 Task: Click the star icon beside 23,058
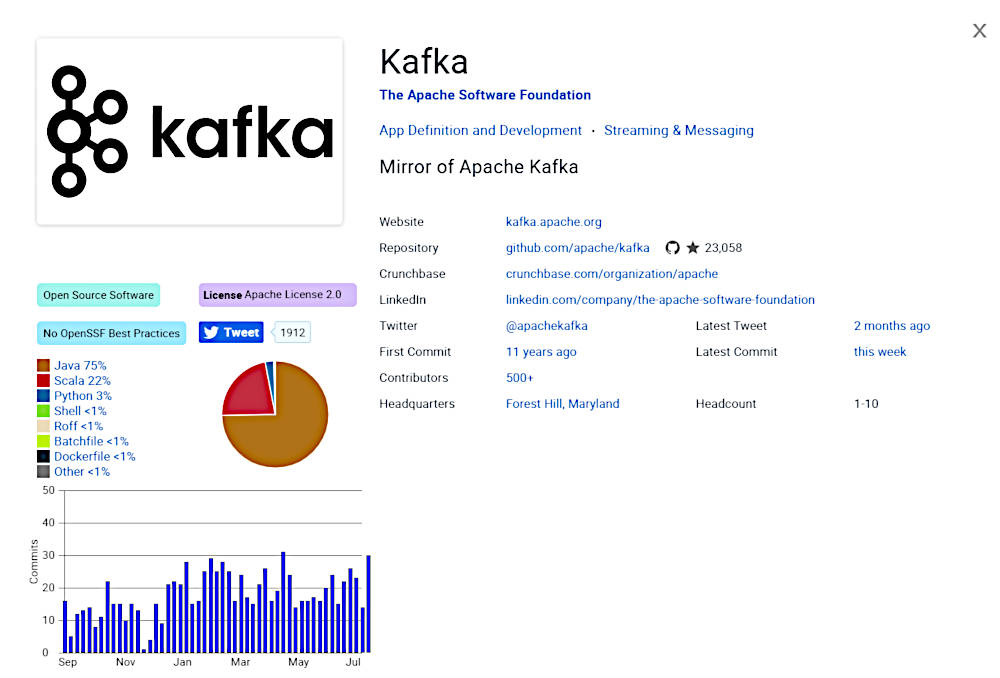693,247
